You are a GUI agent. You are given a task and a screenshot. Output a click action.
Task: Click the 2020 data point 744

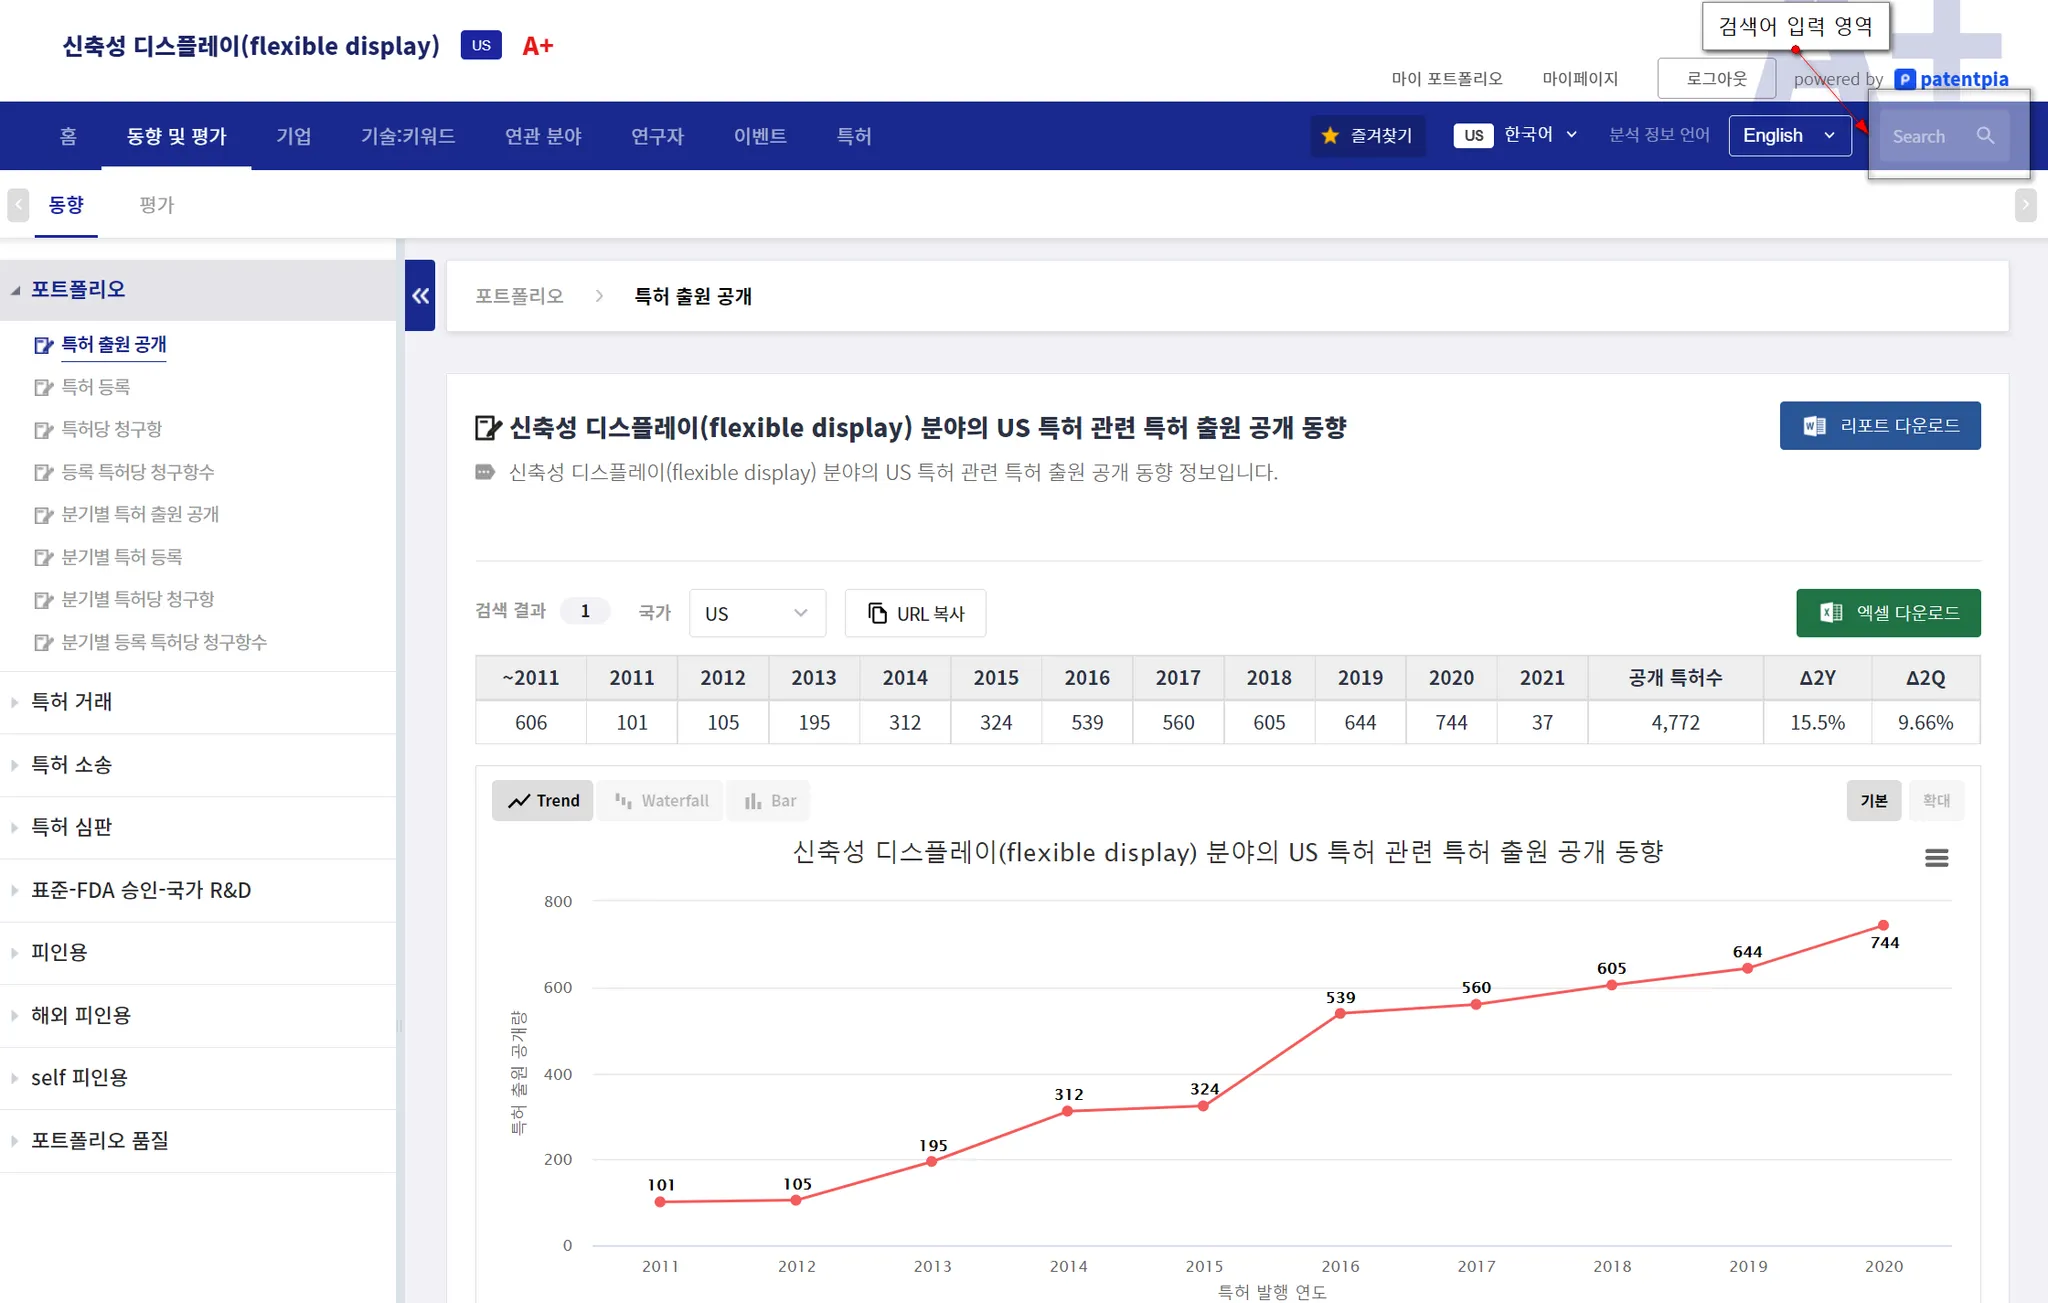click(1883, 926)
